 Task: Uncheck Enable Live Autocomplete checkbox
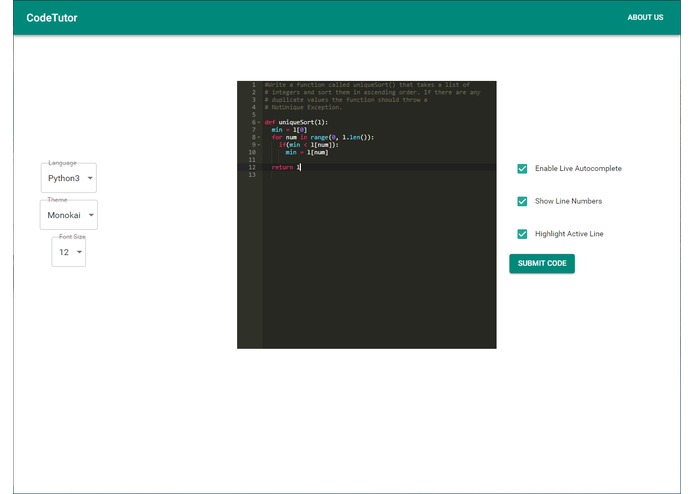point(522,169)
